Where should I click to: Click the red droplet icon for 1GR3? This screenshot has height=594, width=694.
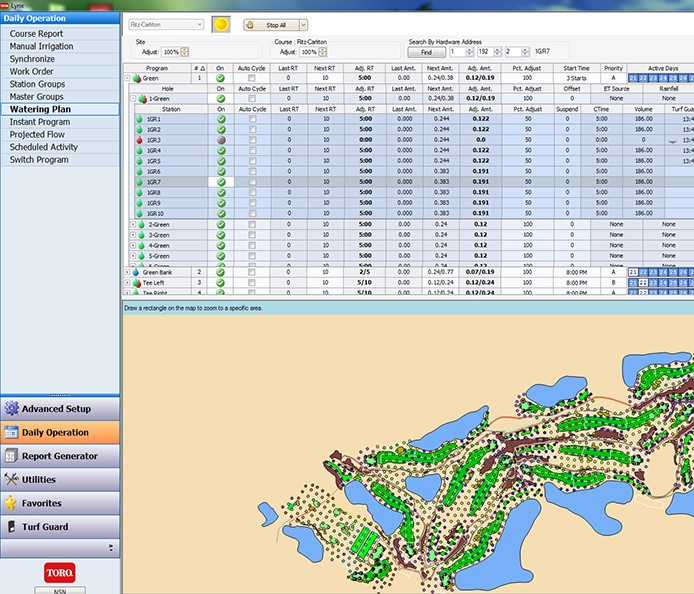[x=139, y=140]
